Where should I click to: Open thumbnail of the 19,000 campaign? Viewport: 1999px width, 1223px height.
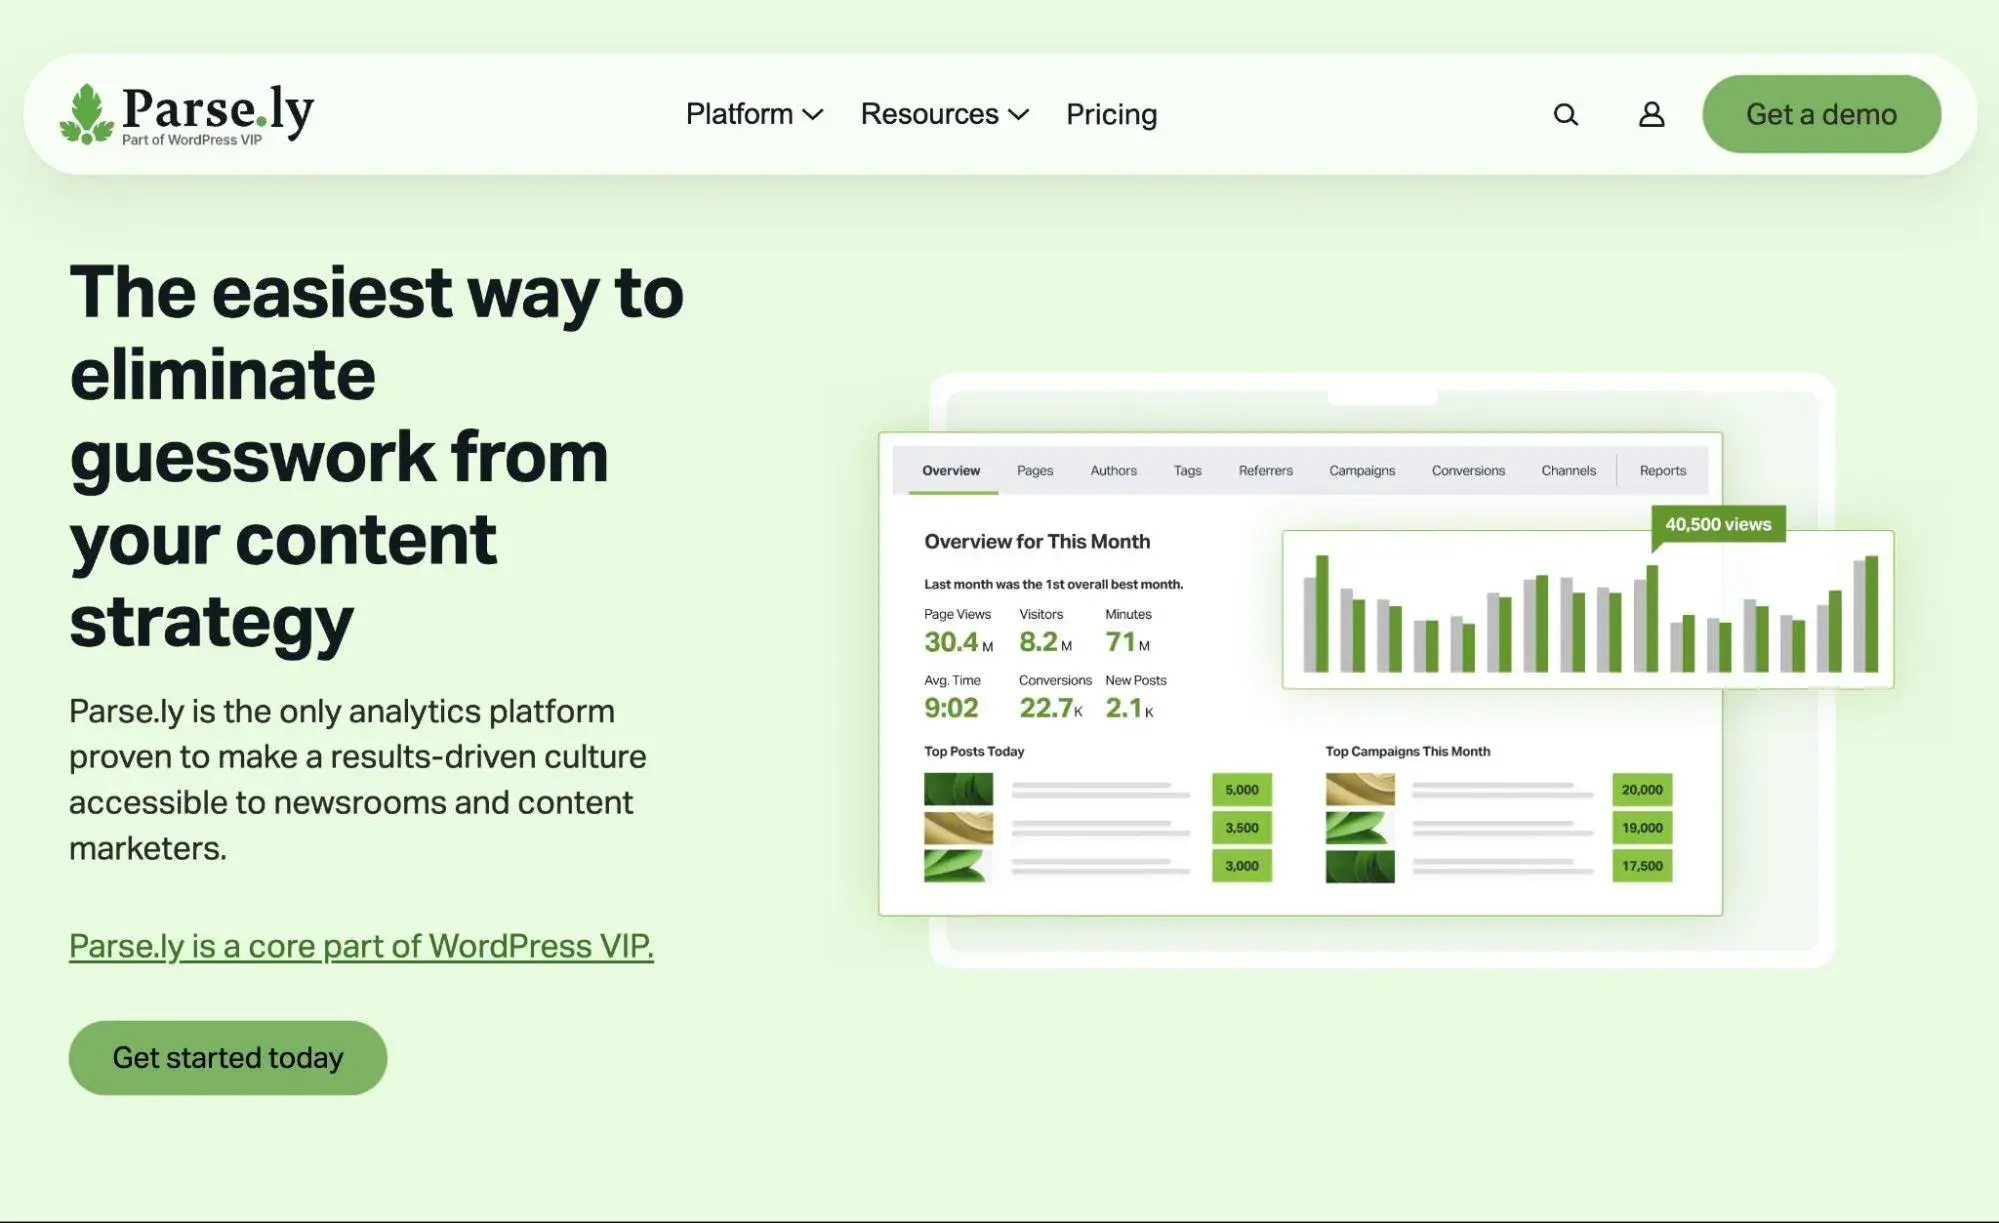(x=1360, y=828)
